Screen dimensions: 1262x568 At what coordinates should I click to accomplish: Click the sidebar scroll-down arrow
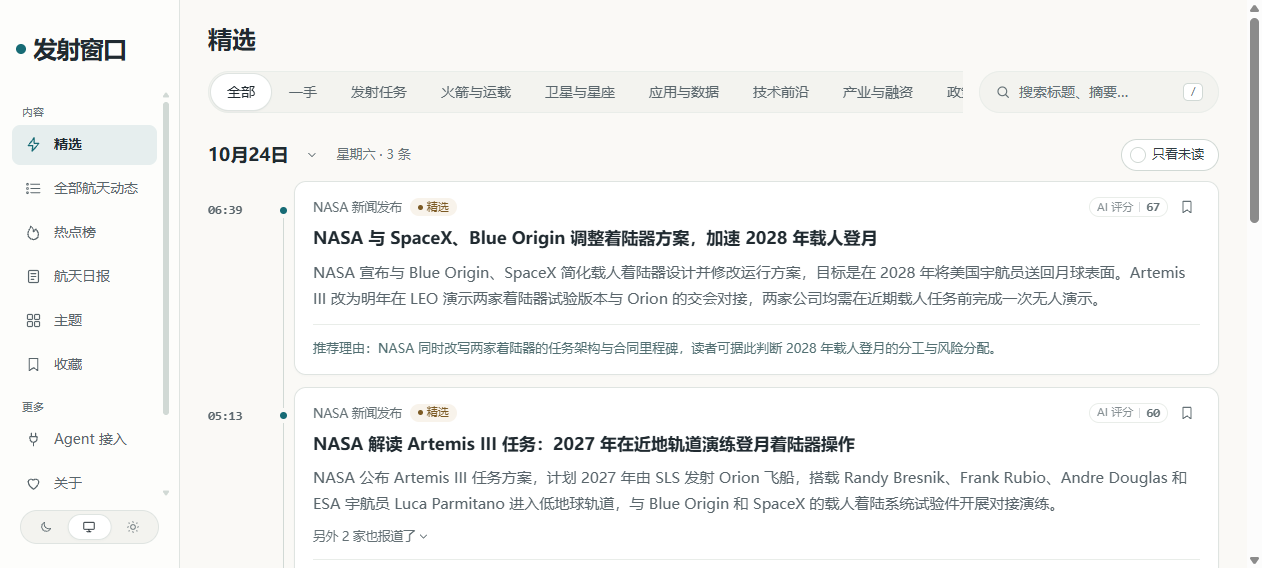pyautogui.click(x=166, y=493)
